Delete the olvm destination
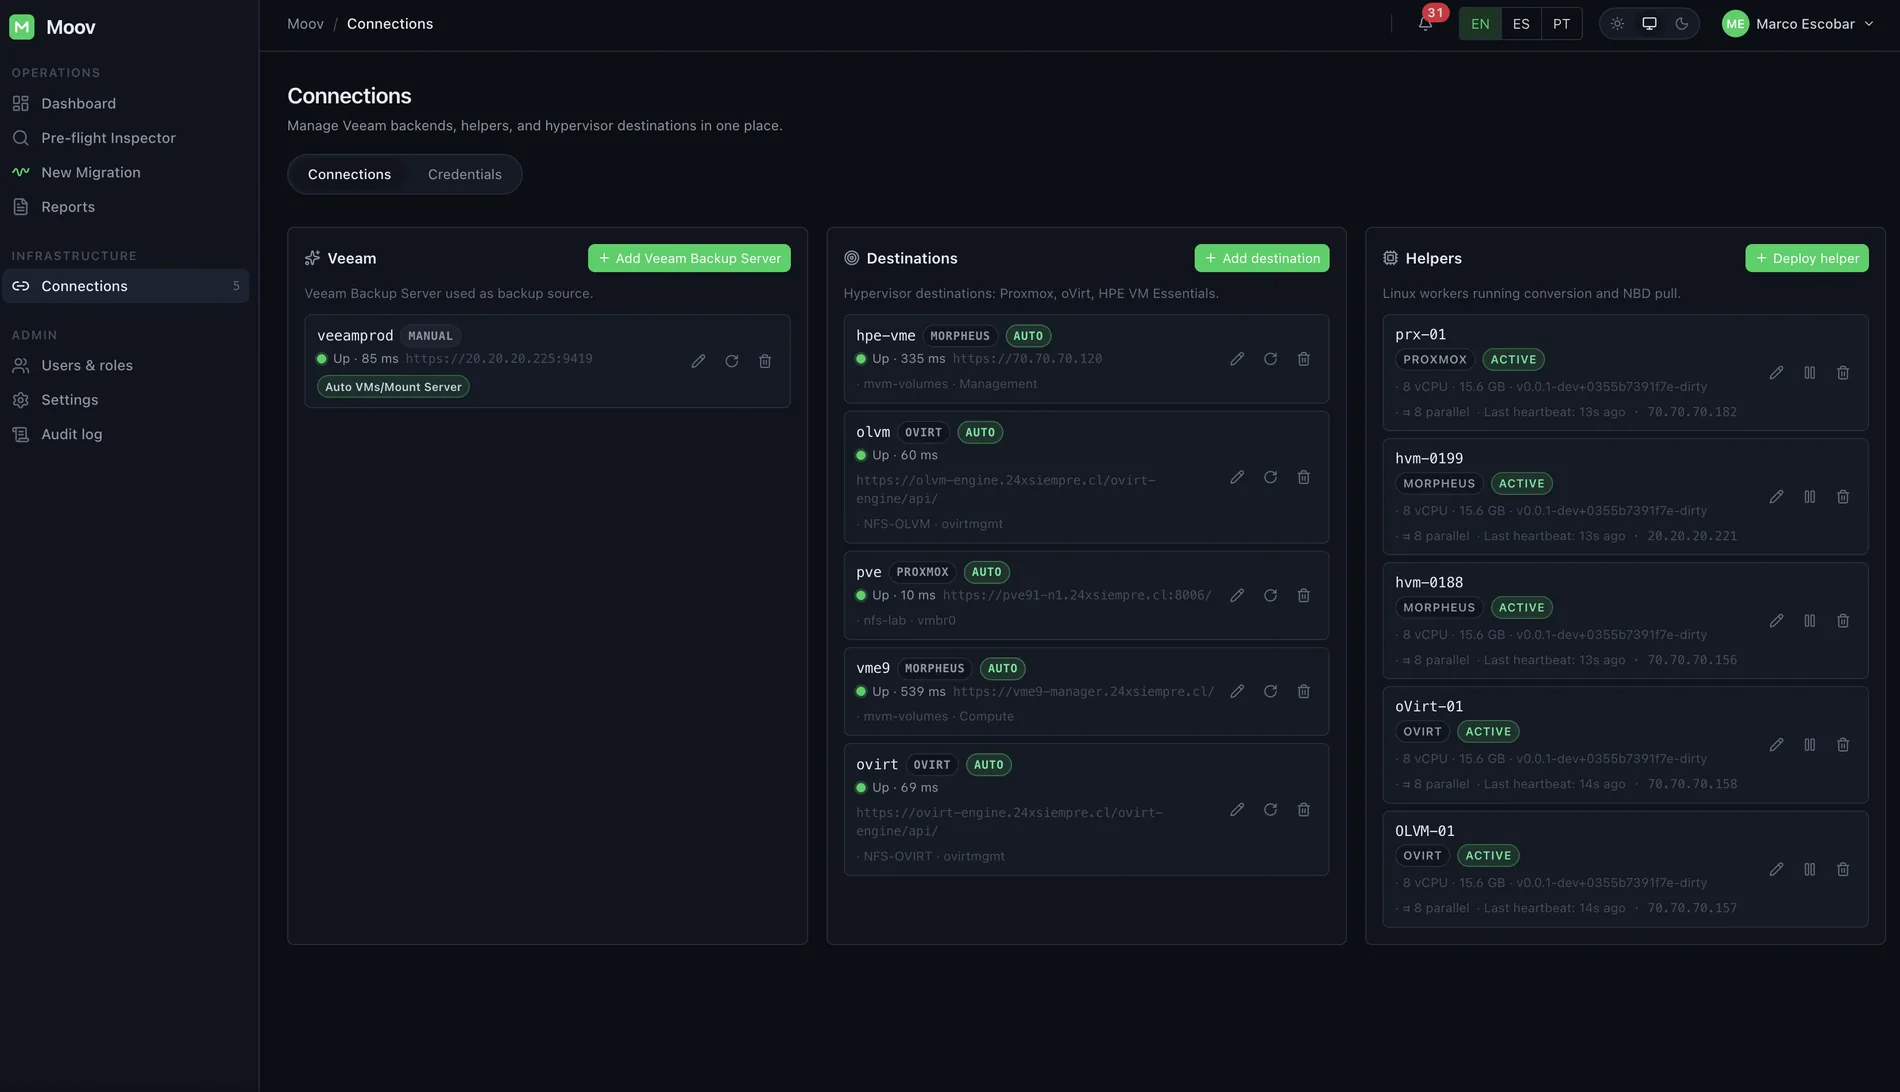The image size is (1900, 1092). tap(1304, 477)
